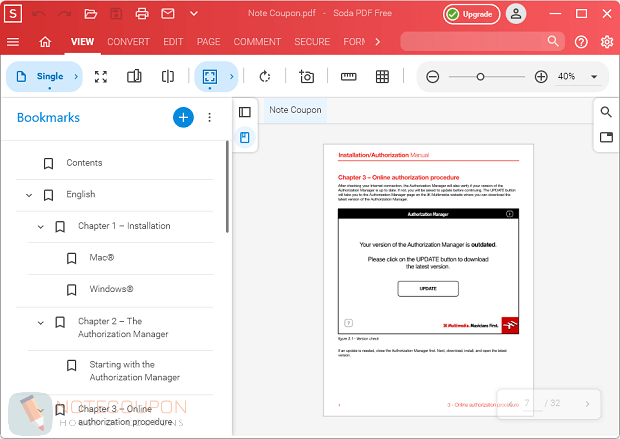The image size is (620, 439).
Task: Select the Bookmarks panel icon
Action: click(x=245, y=138)
